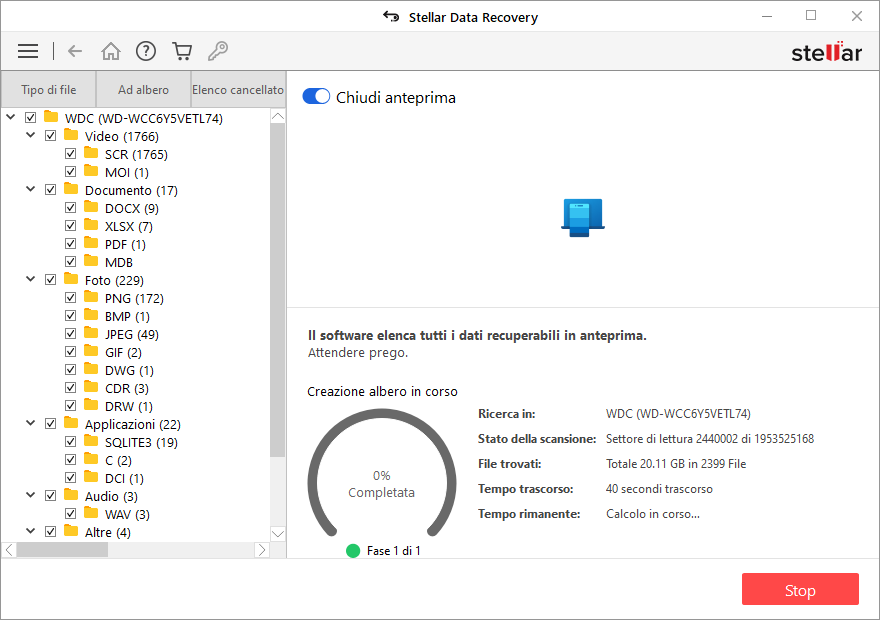Click the SCR folder icon
Image resolution: width=880 pixels, height=620 pixels.
pos(91,153)
